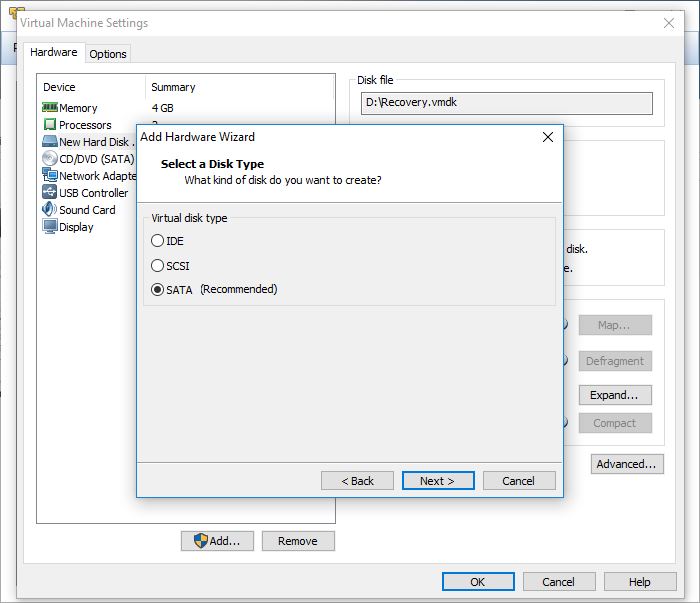
Task: Click OK in Virtual Machine Settings
Action: coord(478,582)
